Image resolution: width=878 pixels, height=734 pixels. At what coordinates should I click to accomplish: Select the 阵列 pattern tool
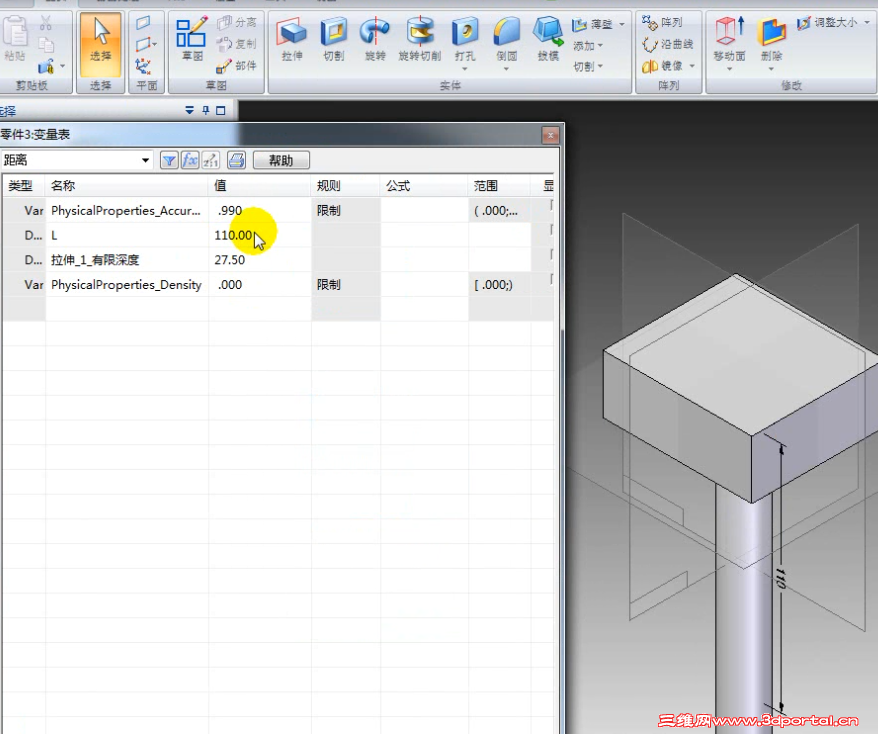(662, 22)
